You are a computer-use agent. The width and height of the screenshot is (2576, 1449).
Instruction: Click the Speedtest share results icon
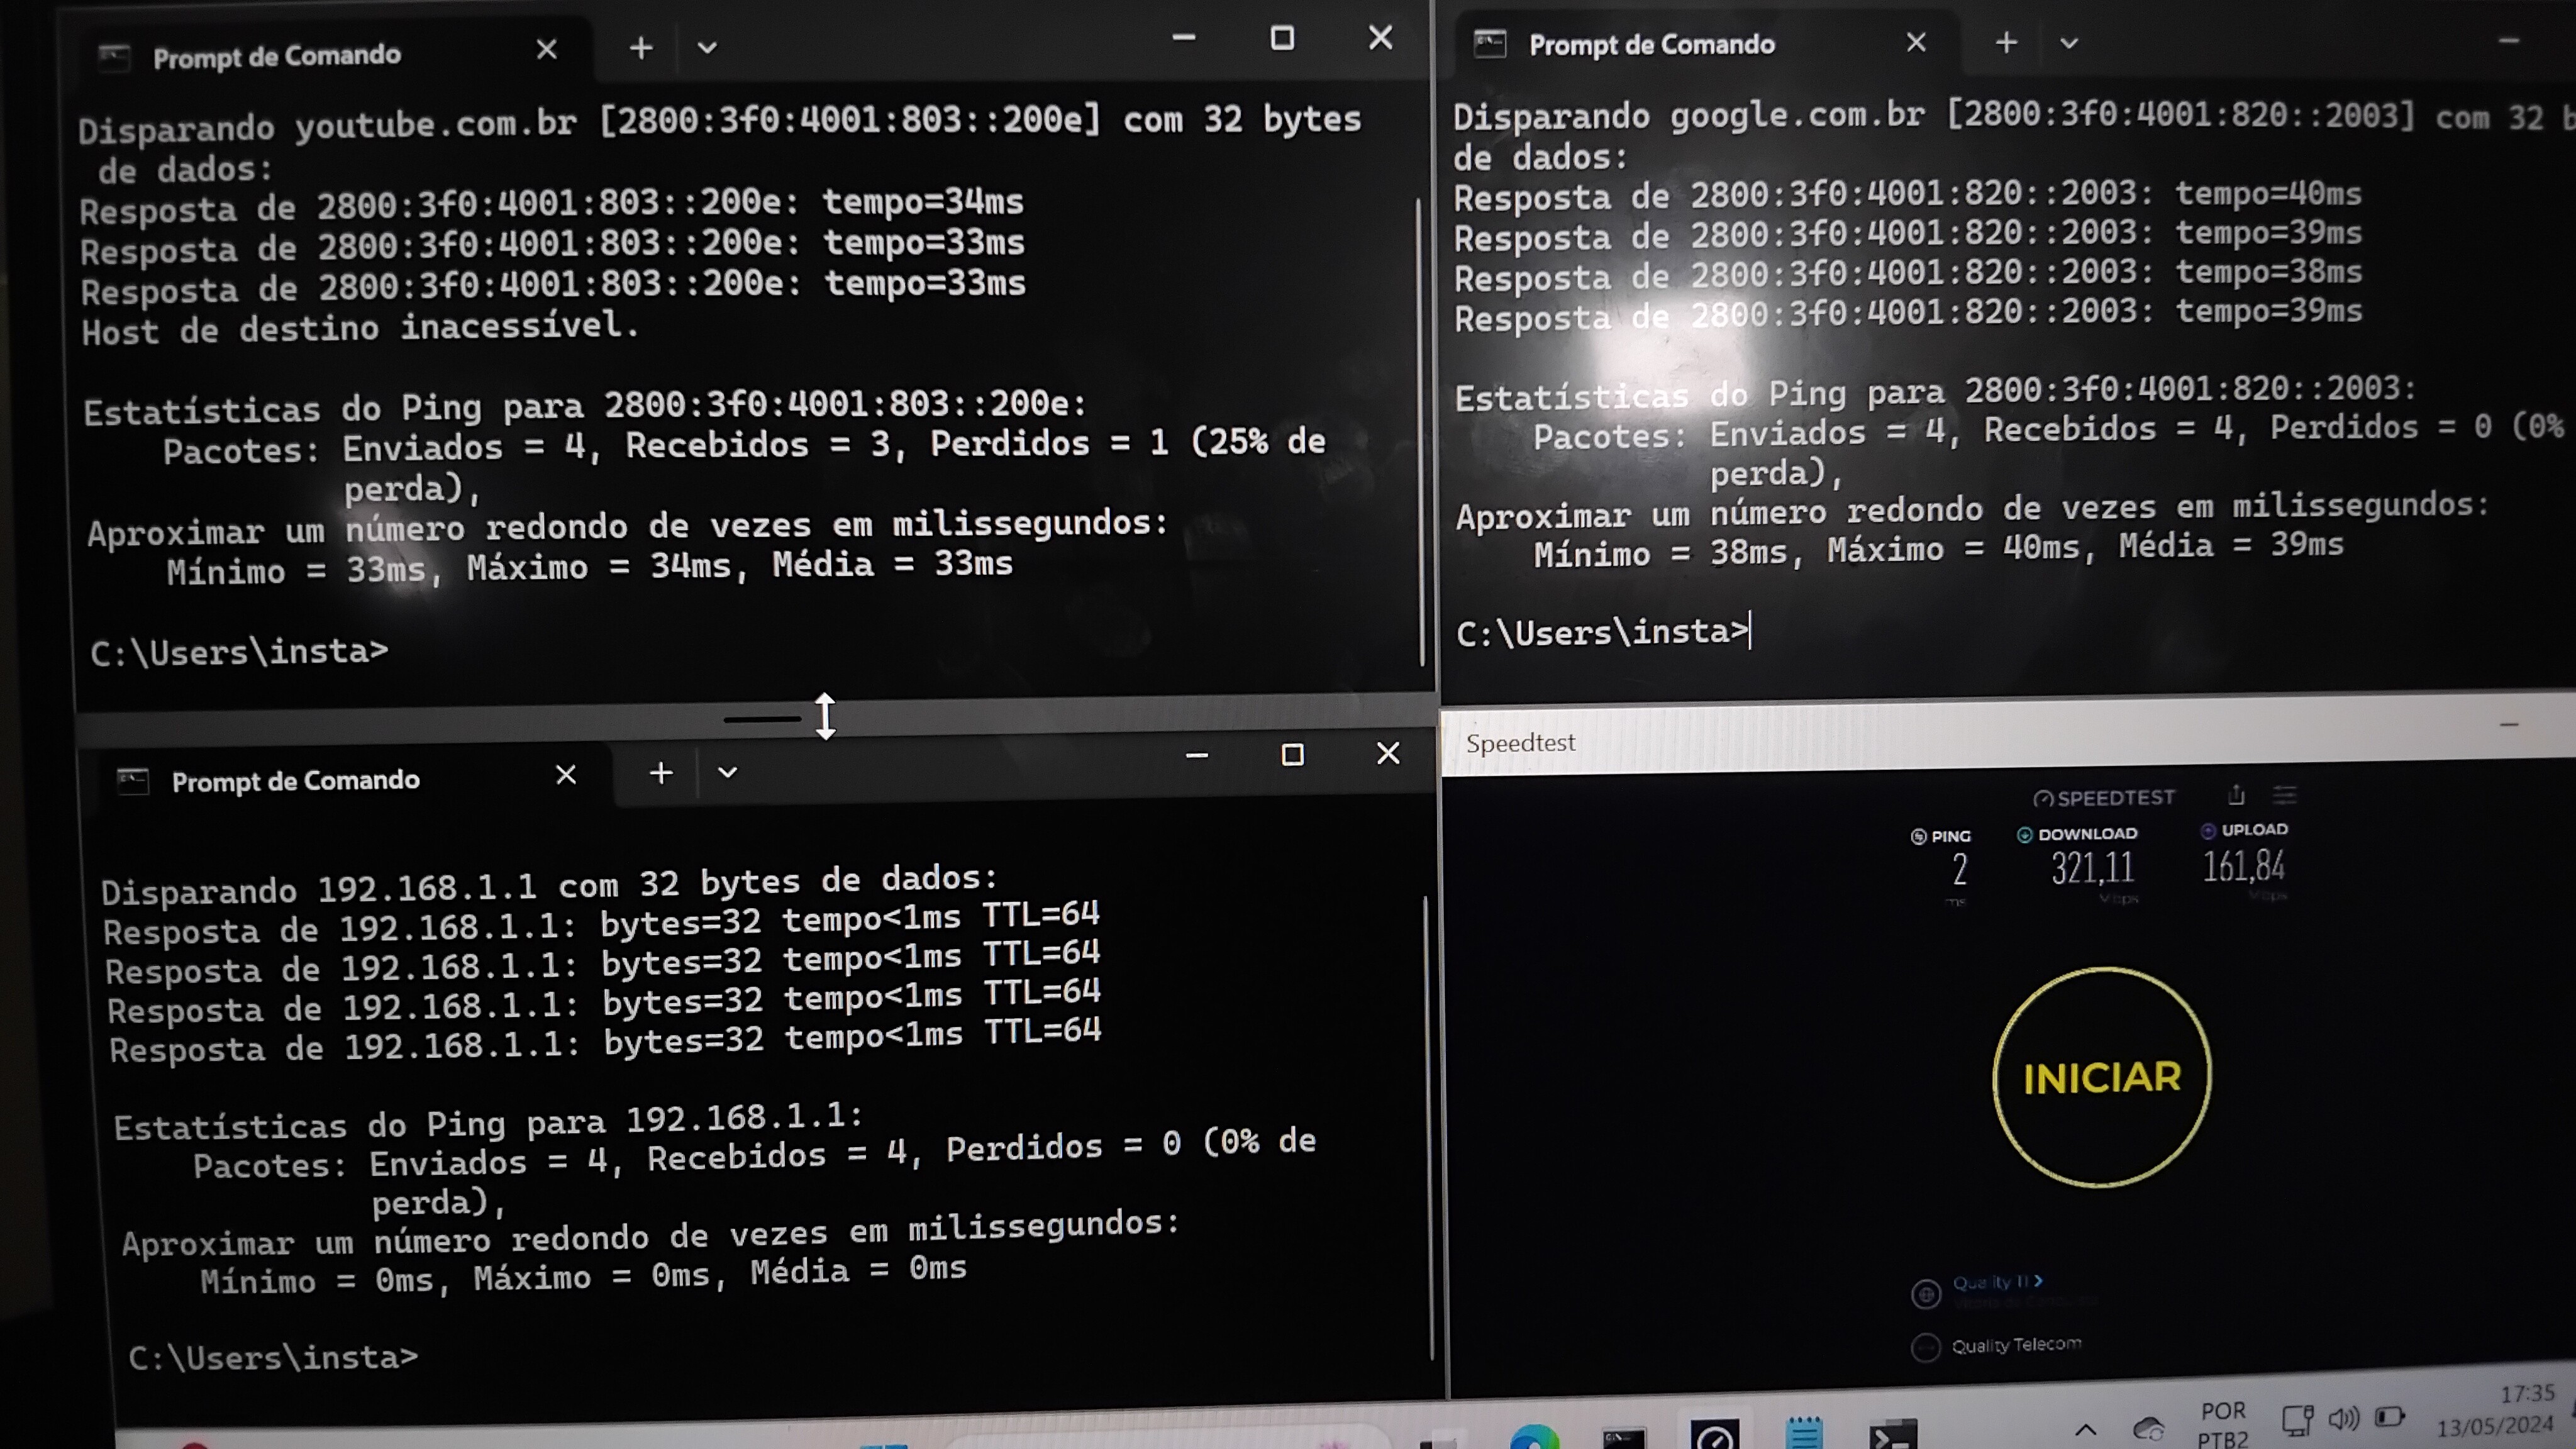(x=2236, y=795)
